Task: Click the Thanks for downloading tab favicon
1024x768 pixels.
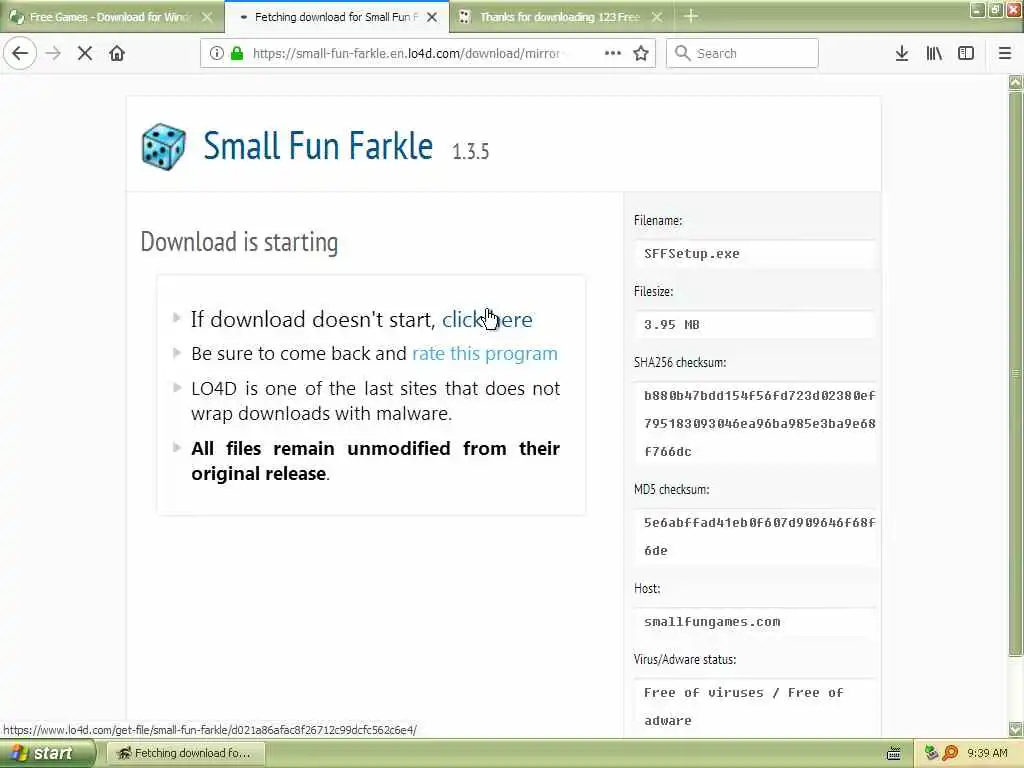Action: tap(464, 17)
